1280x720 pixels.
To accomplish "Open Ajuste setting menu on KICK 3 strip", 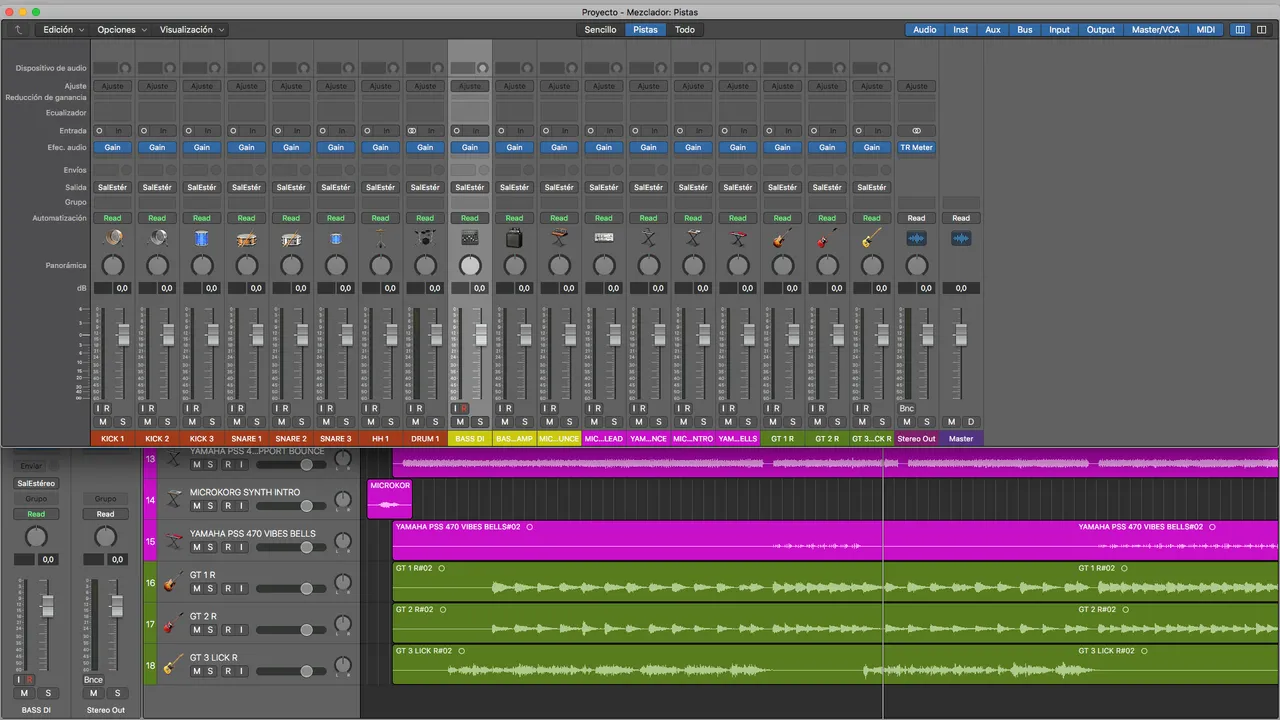I will pos(202,86).
